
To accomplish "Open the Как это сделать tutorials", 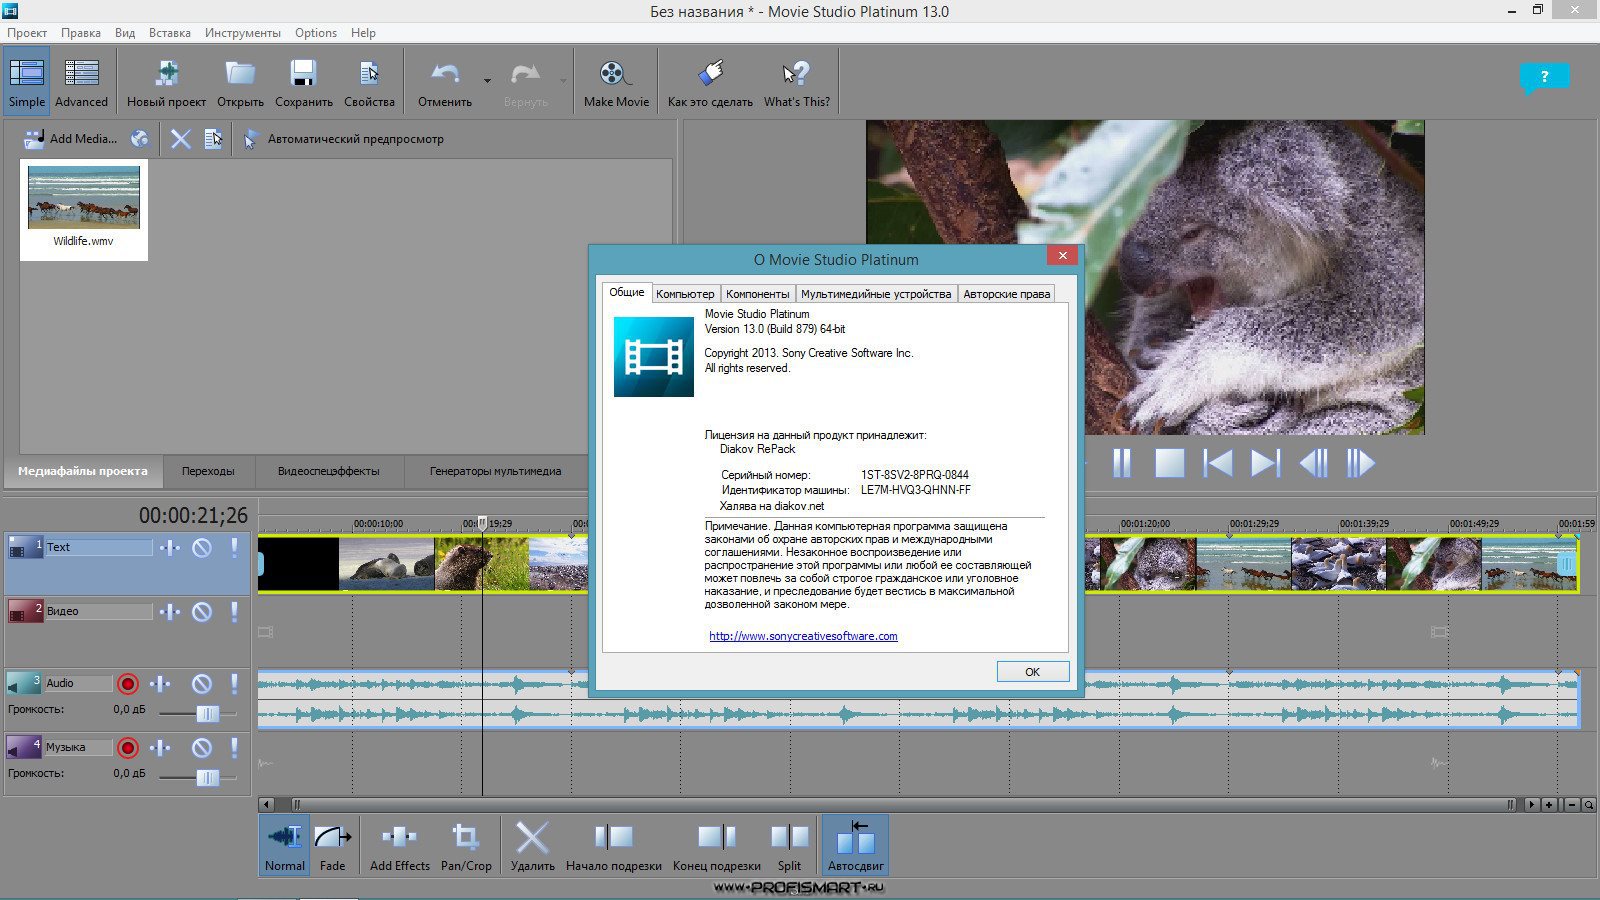I will click(x=710, y=82).
